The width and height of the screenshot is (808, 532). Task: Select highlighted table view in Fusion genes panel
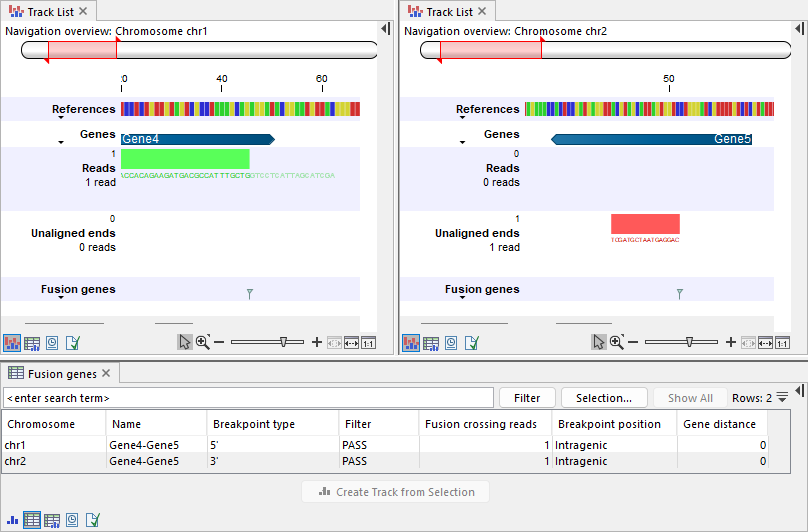pyautogui.click(x=32, y=520)
